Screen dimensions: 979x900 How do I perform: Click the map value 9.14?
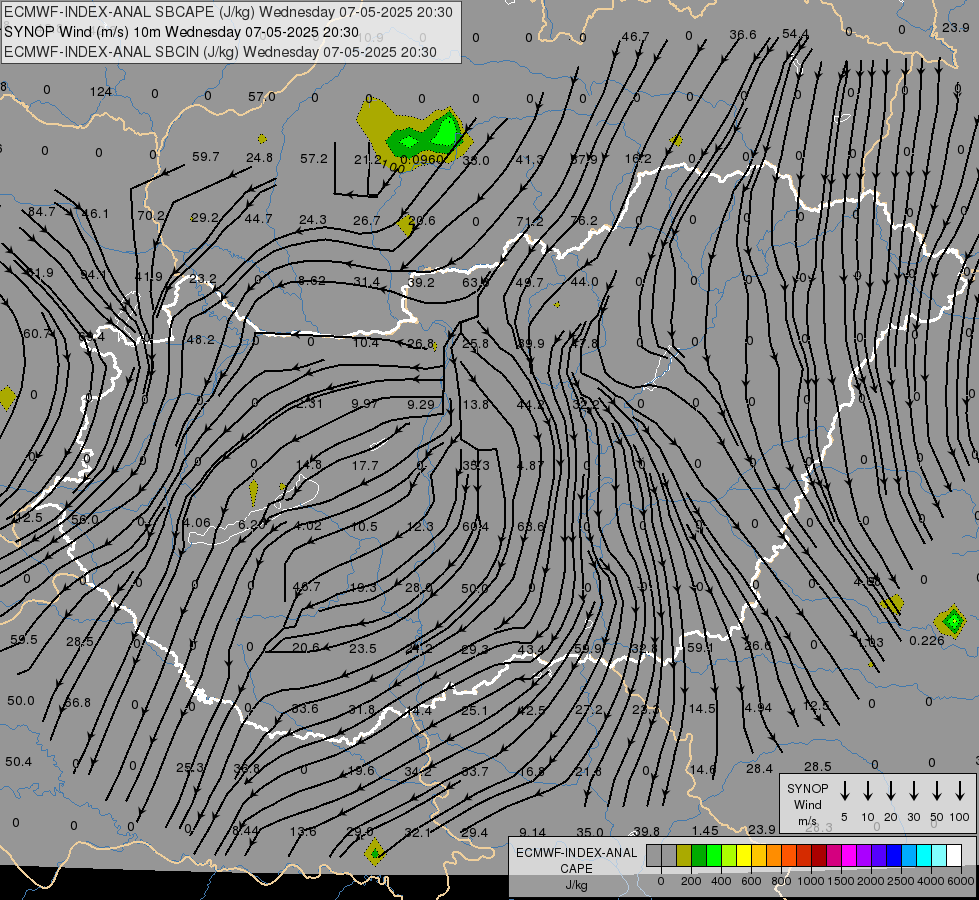533,833
